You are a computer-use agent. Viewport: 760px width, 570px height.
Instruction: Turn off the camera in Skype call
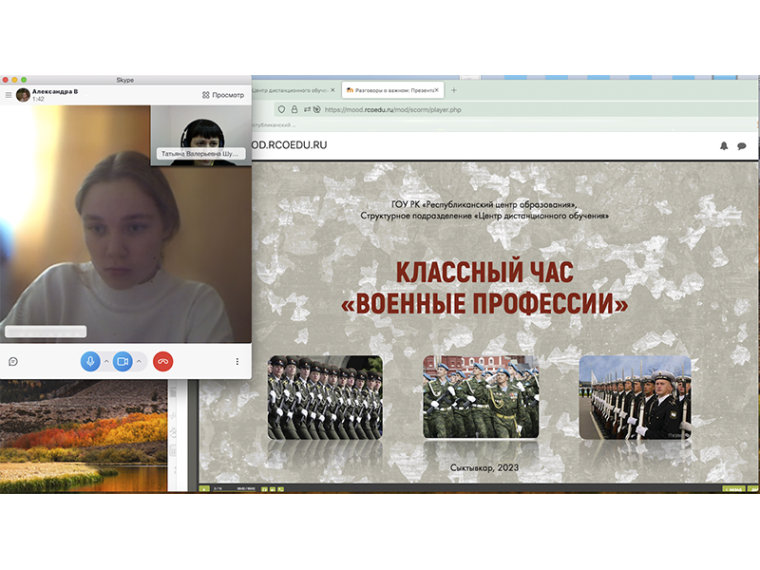tap(123, 362)
